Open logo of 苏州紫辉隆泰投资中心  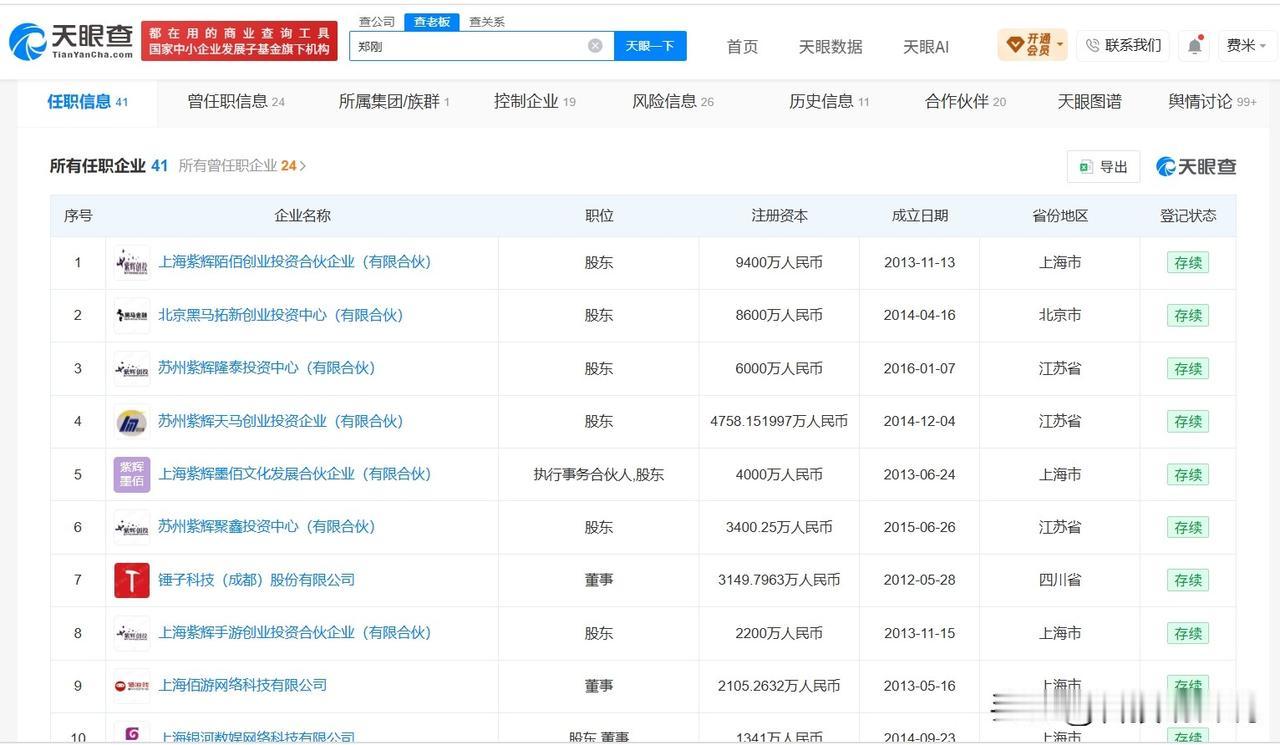tap(132, 369)
